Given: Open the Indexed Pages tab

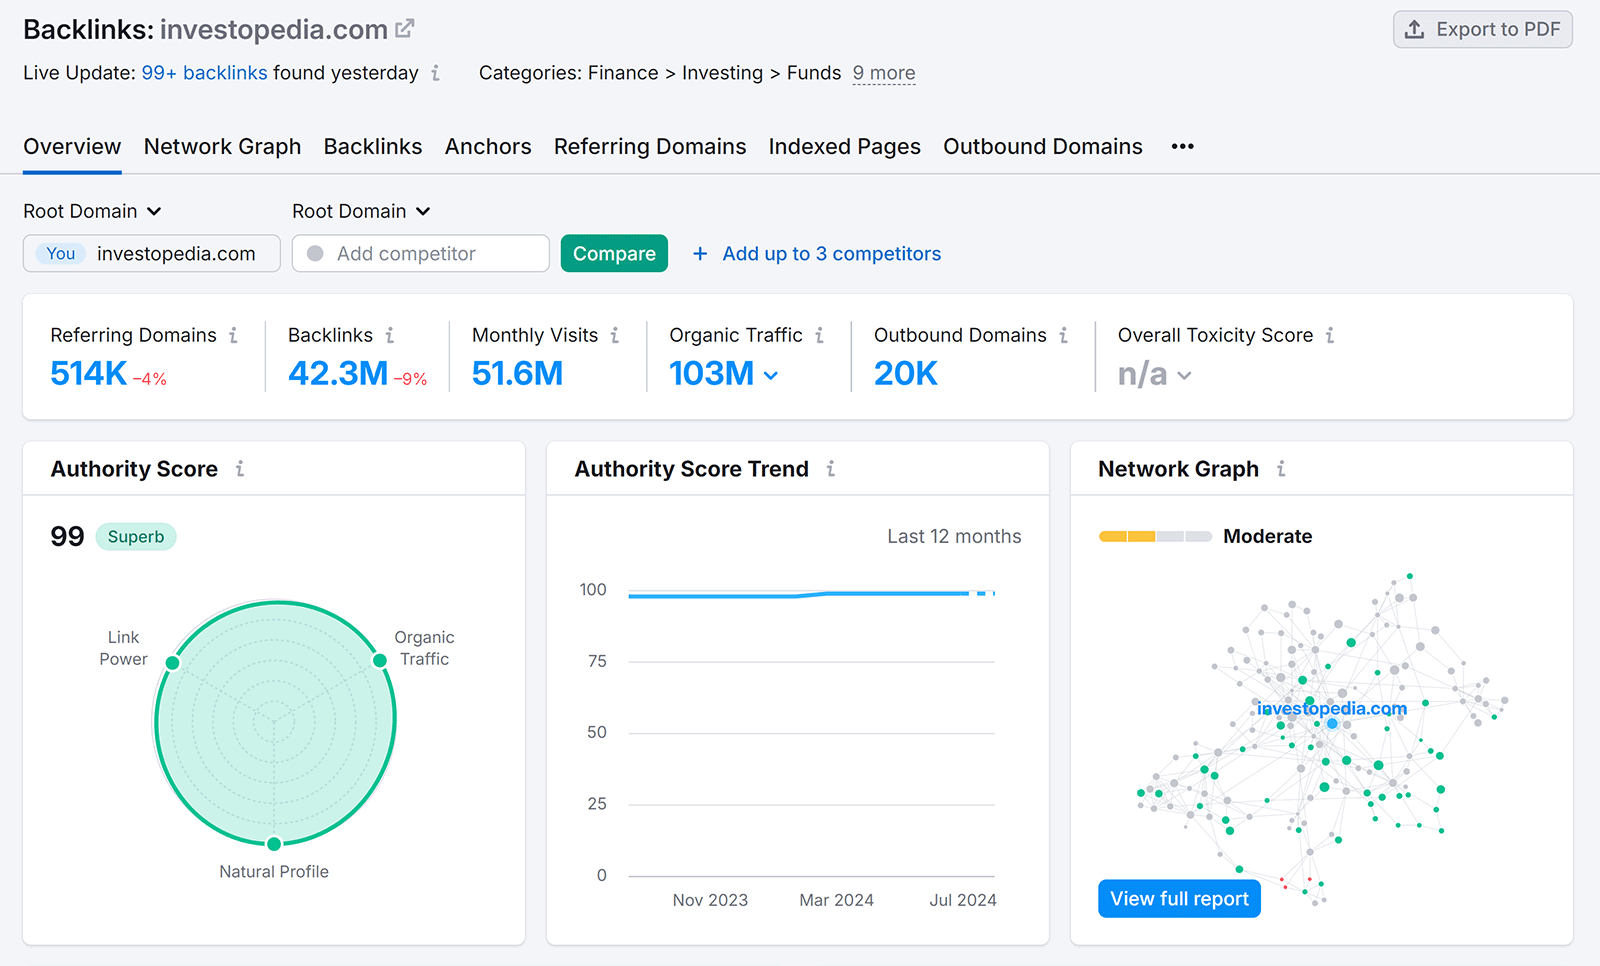Looking at the screenshot, I should tap(844, 146).
